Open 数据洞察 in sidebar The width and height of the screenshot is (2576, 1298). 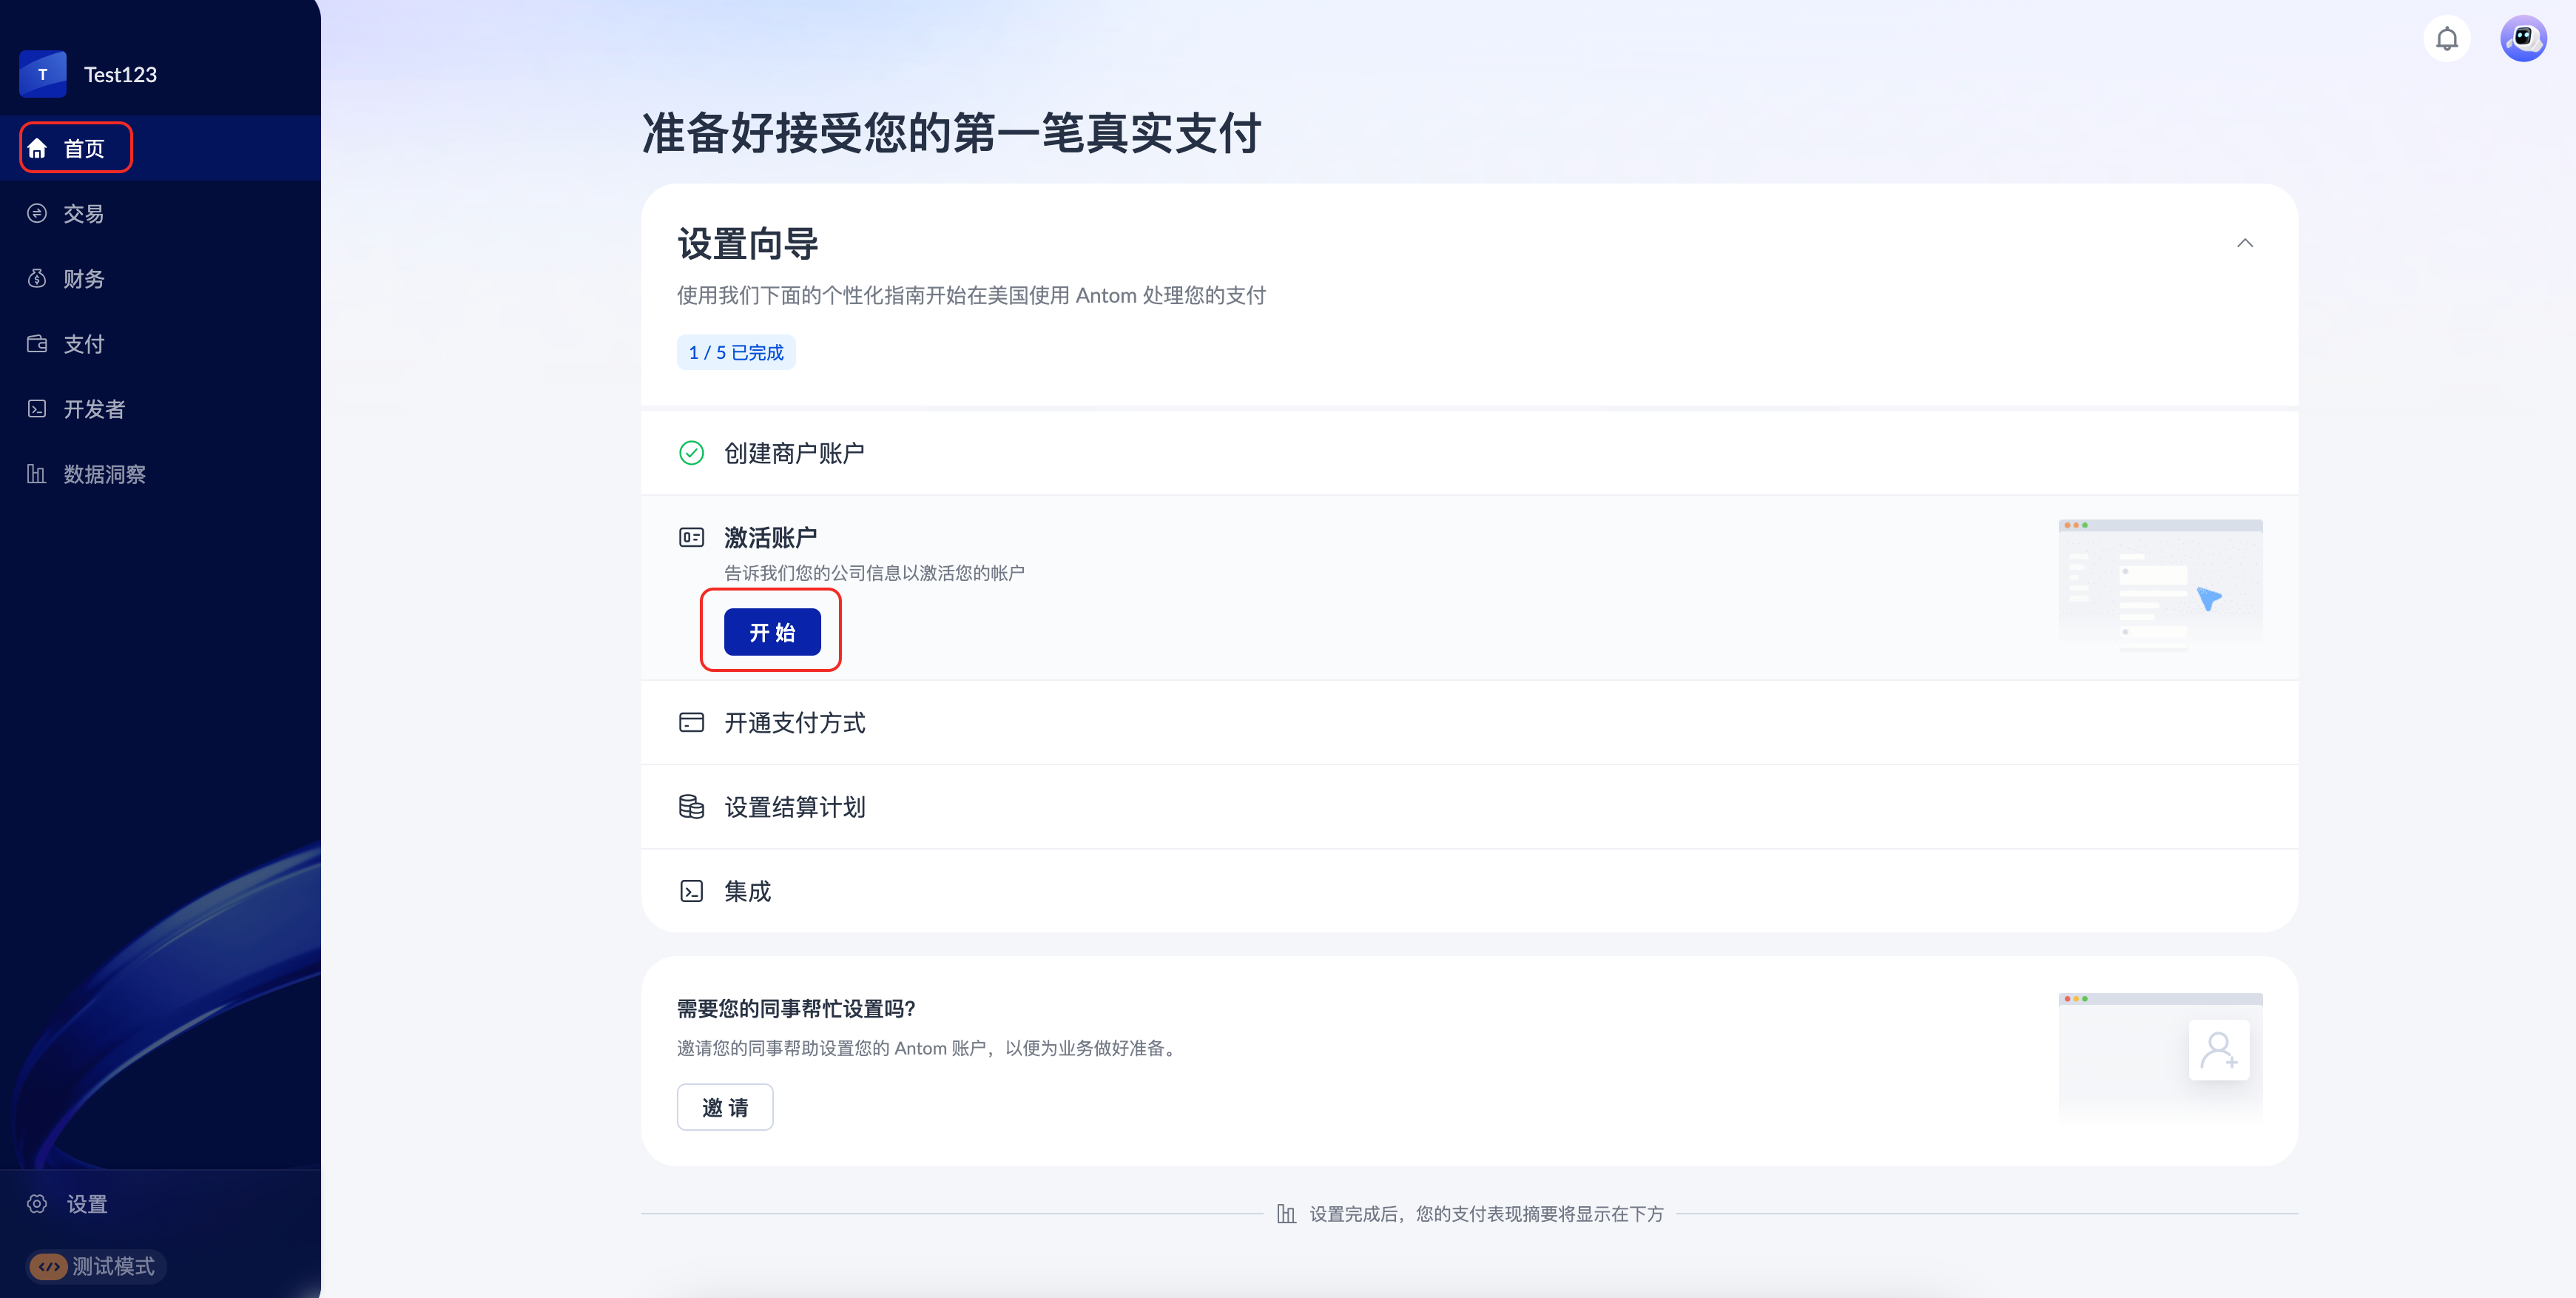pyautogui.click(x=104, y=474)
